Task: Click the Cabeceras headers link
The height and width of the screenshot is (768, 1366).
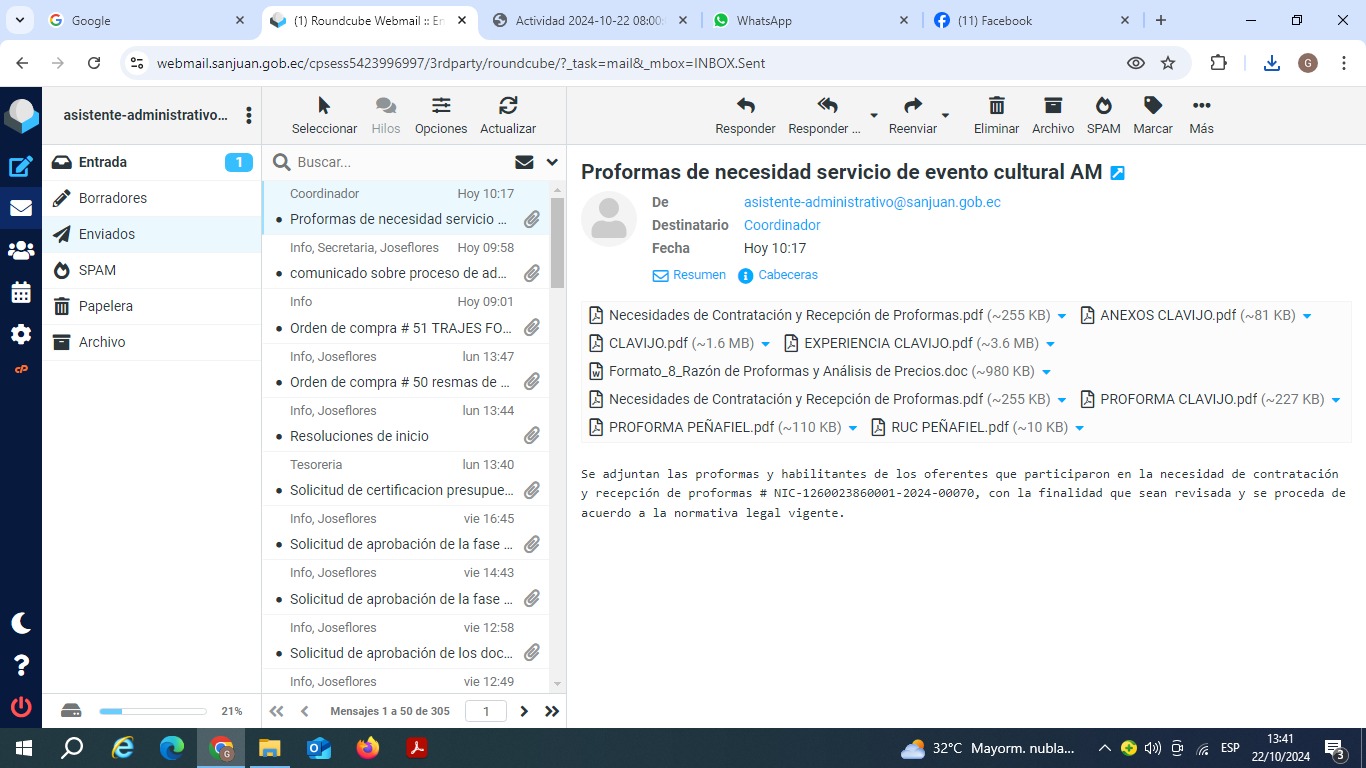Action: pos(787,275)
